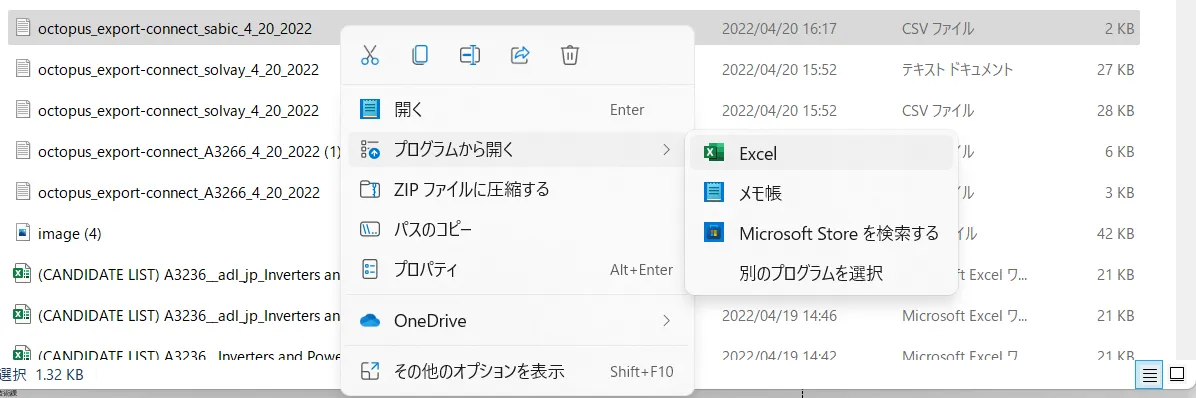Select file octopus_export-connect_A3266_4_20_2022 (1)
This screenshot has height=398, width=1196.
coord(190,152)
